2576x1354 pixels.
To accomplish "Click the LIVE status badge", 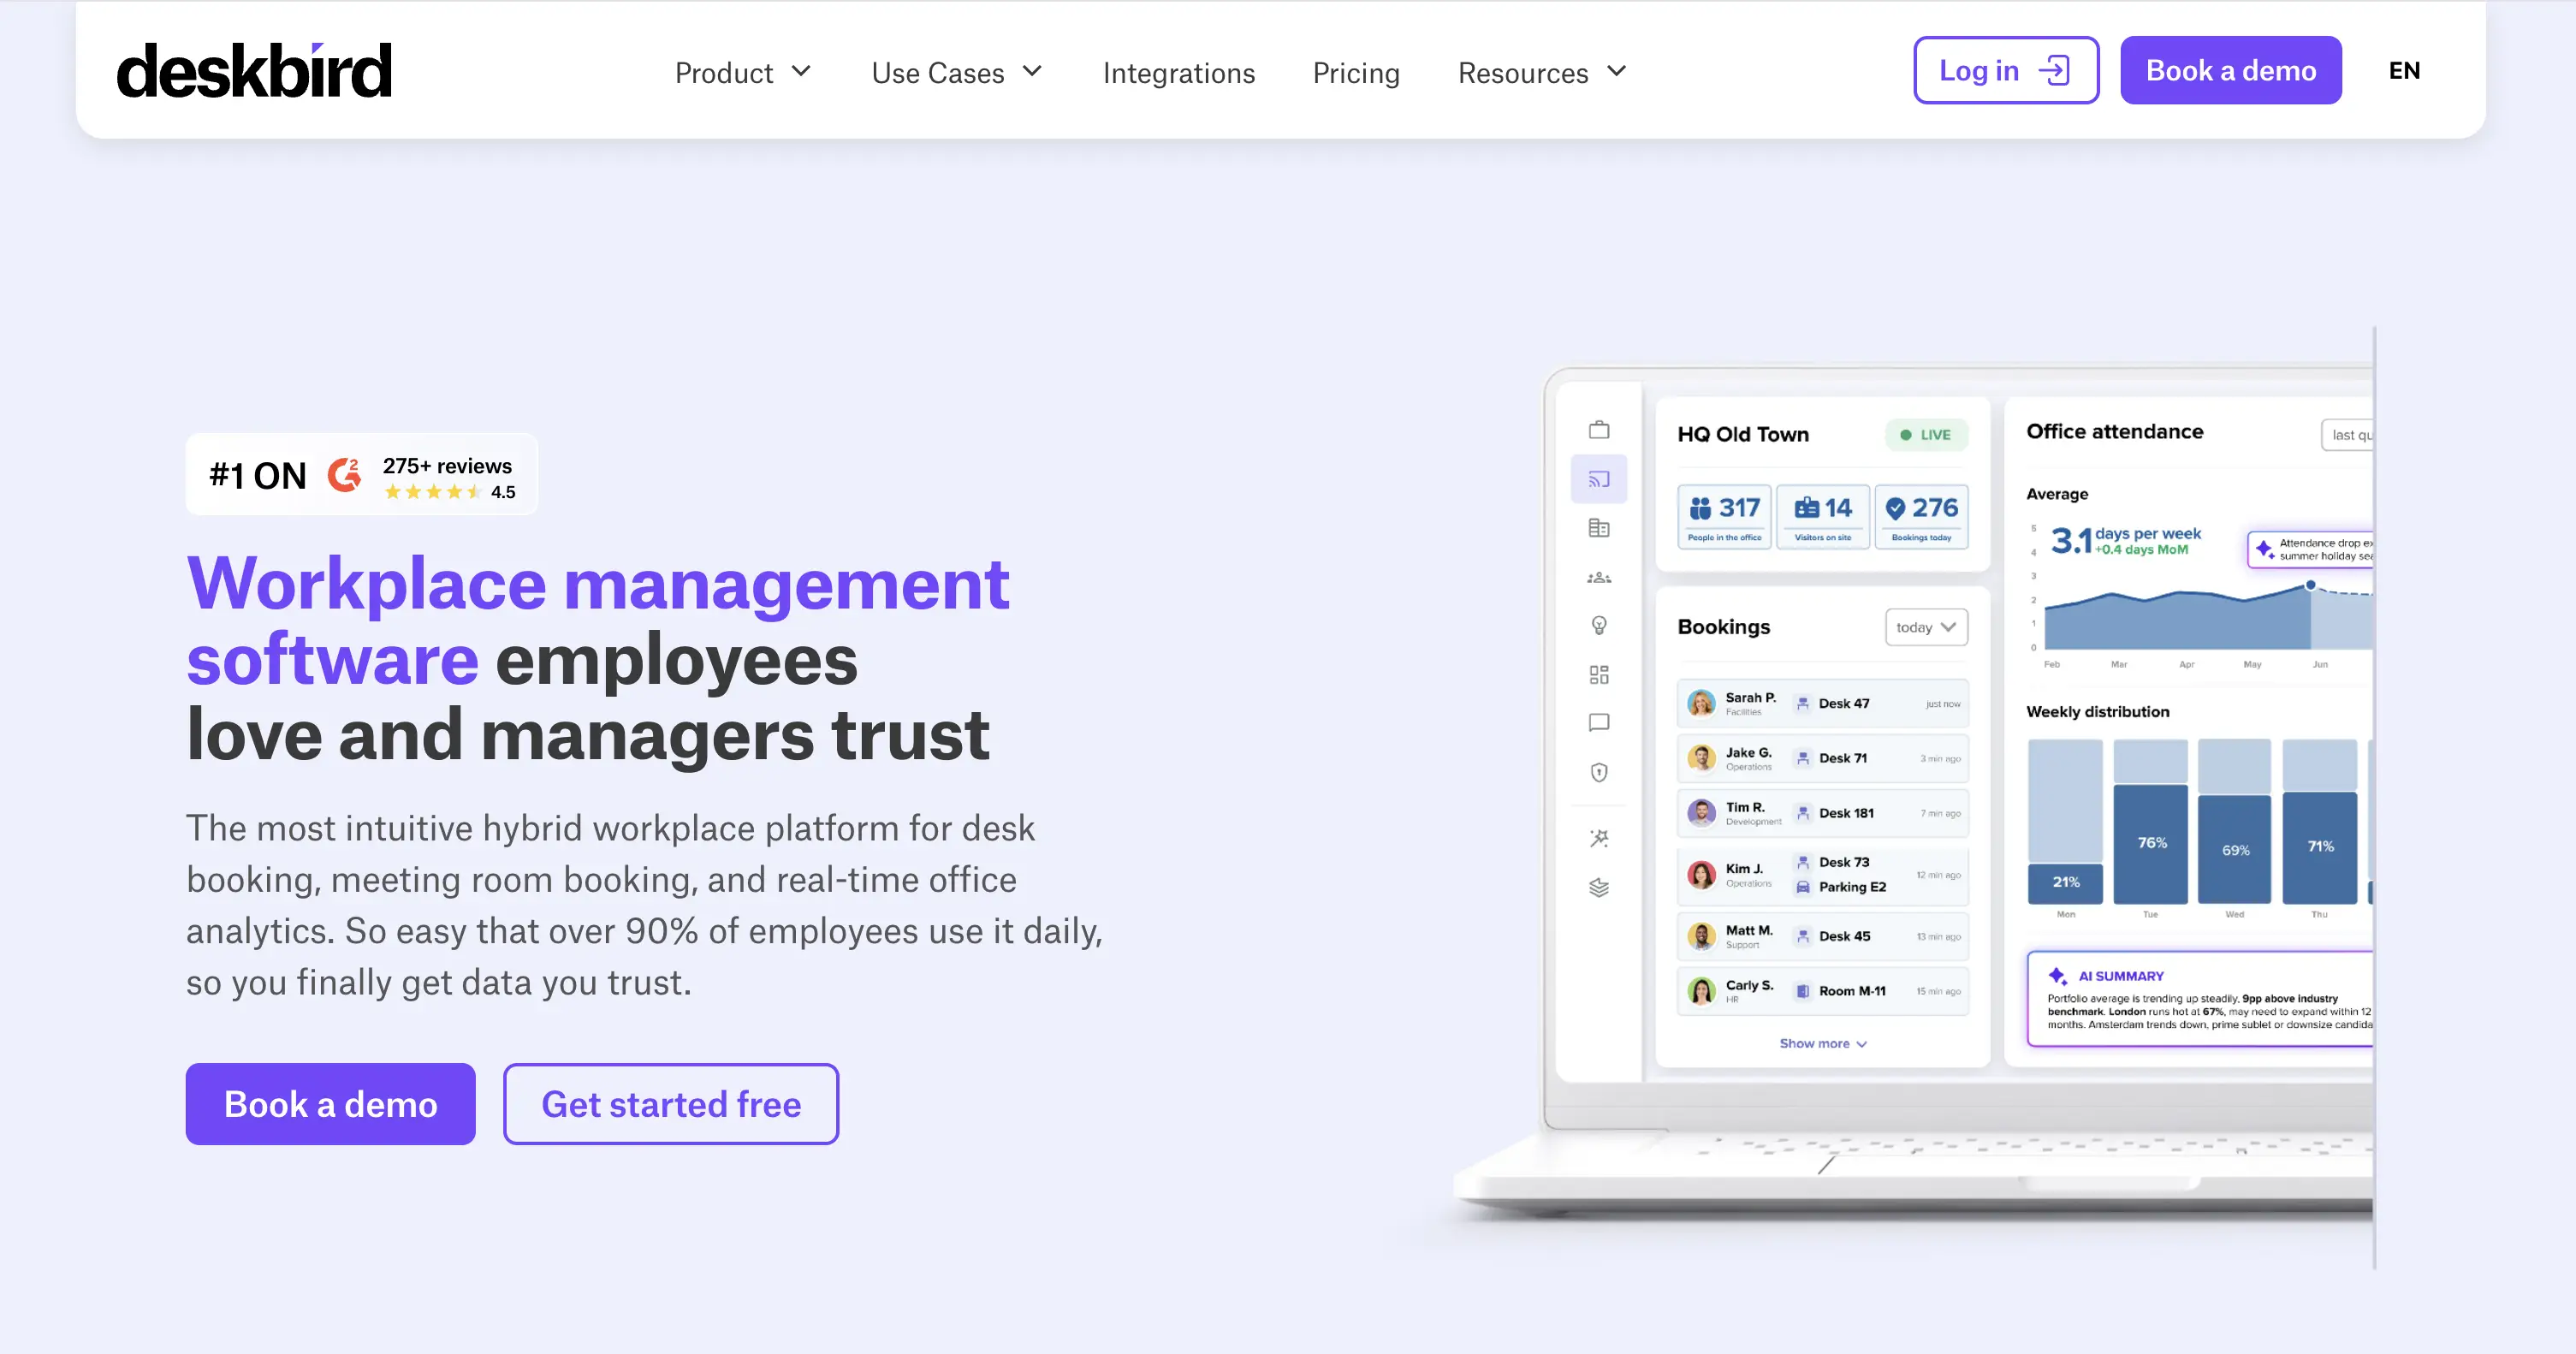I will click(1926, 435).
